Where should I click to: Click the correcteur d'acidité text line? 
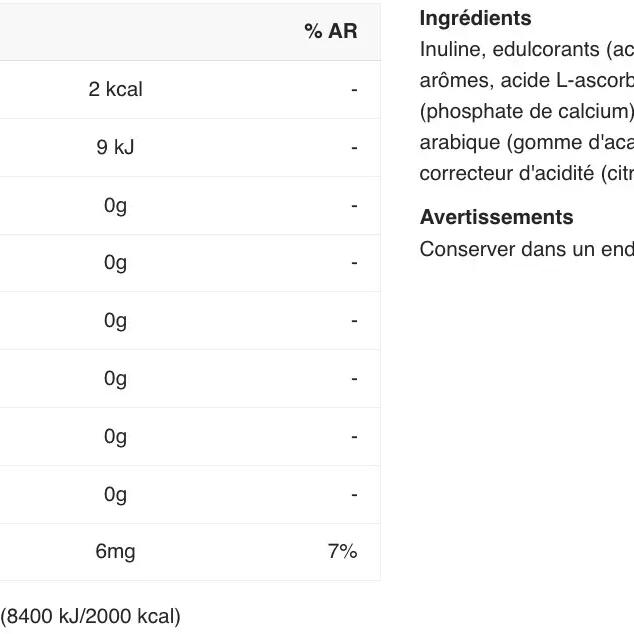tap(526, 173)
